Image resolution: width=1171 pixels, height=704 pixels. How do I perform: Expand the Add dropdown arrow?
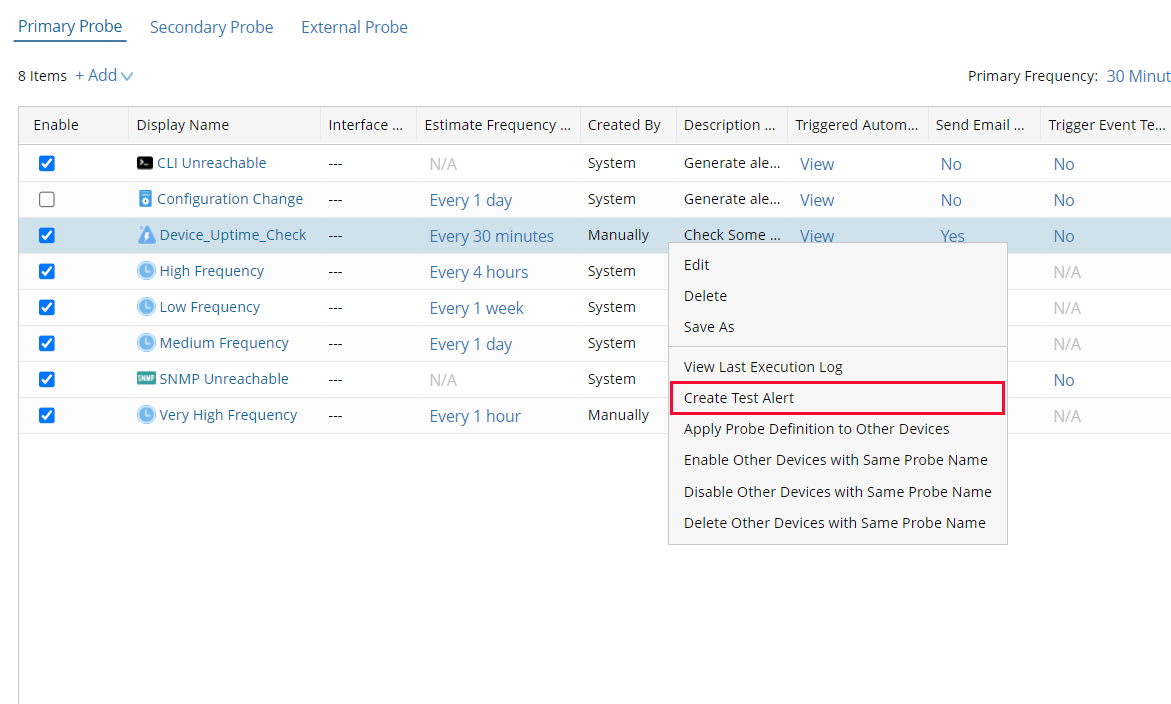[x=126, y=75]
